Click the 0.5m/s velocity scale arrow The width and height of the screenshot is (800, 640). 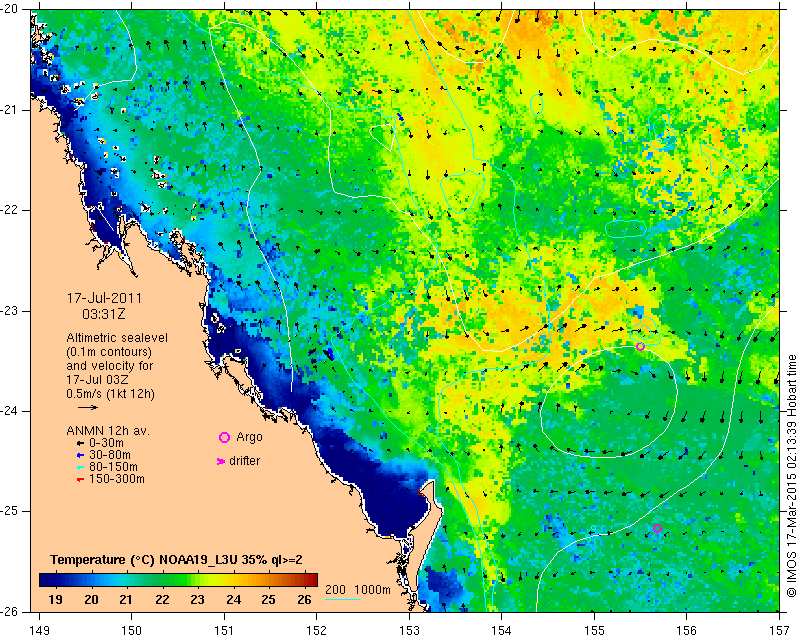(x=88, y=407)
